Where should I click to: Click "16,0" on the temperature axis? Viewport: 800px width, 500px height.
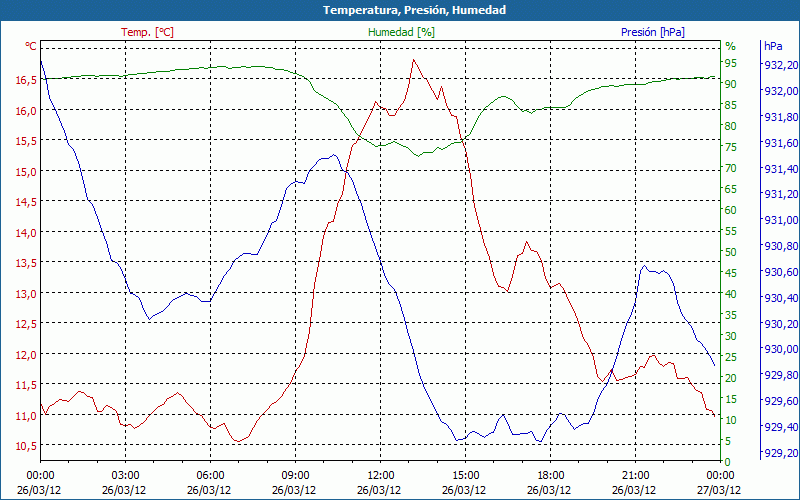pos(27,111)
